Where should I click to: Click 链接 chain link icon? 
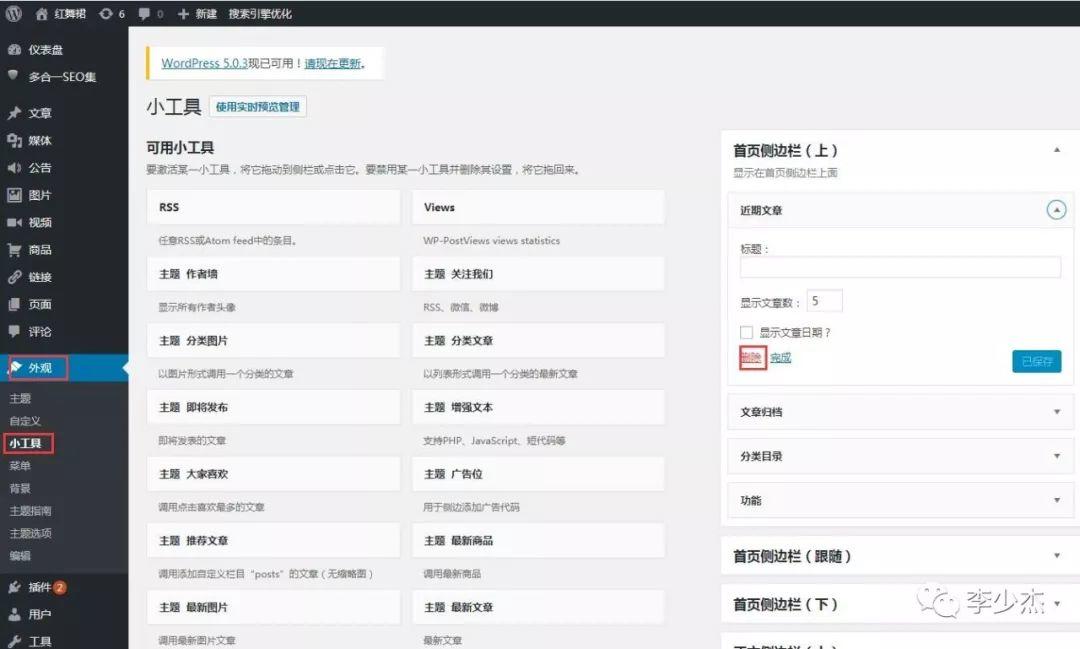14,277
